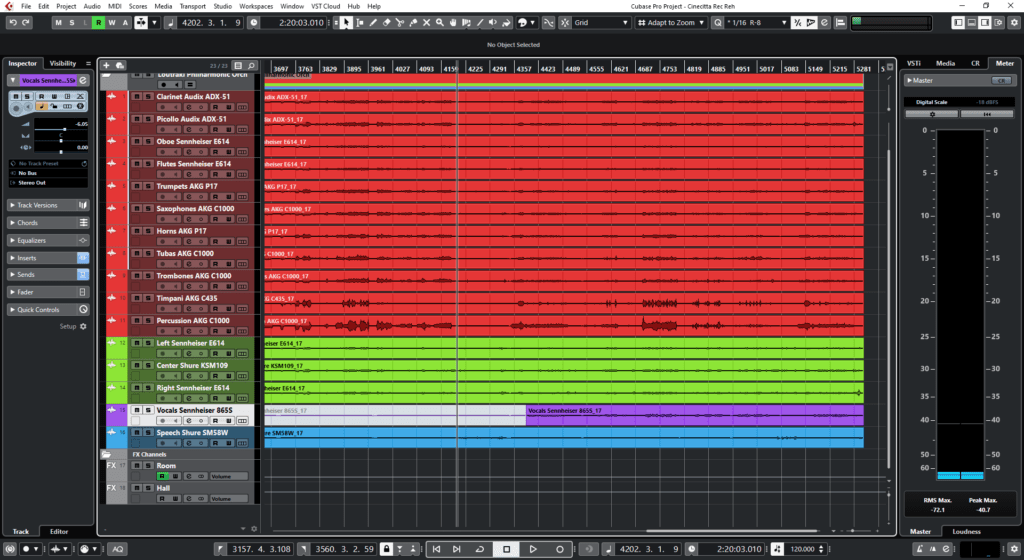Open the Transport menu

193,6
